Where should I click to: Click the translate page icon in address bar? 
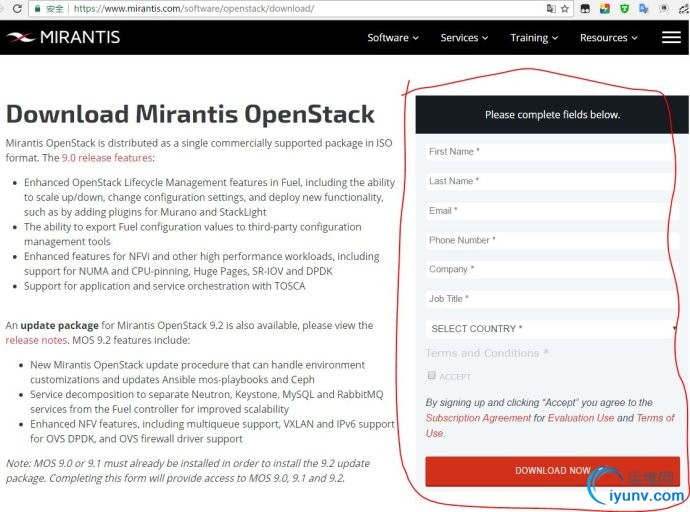pyautogui.click(x=551, y=8)
